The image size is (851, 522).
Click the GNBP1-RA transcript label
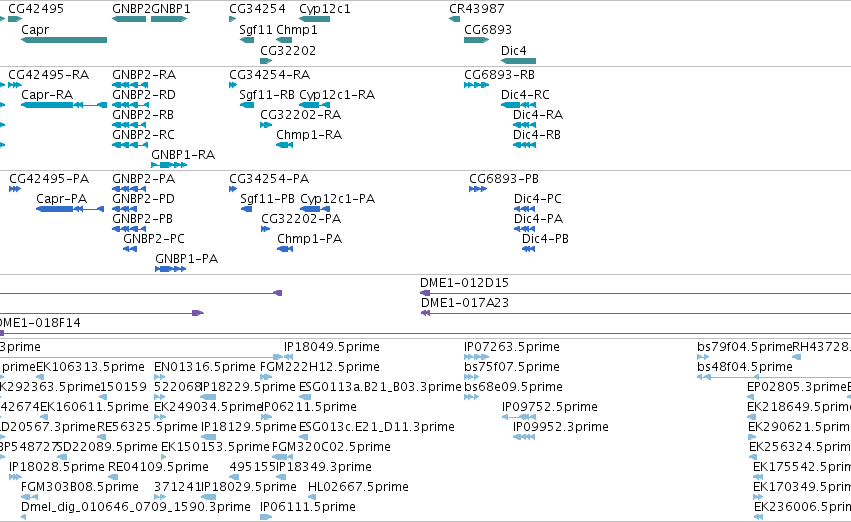(183, 155)
